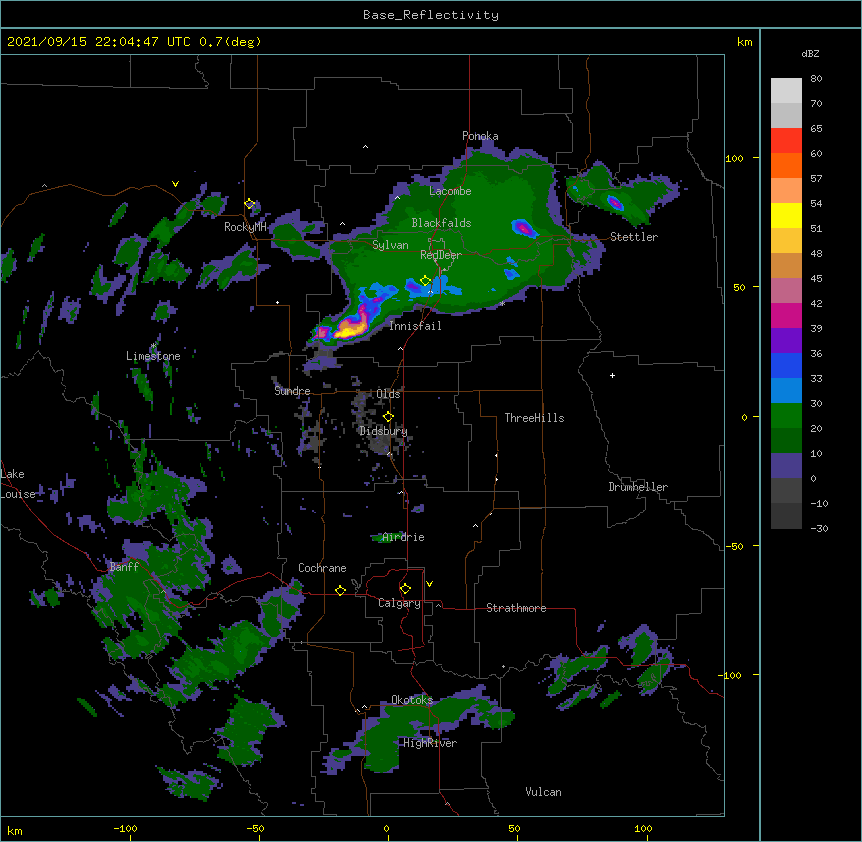
Task: Click the Airdrie label
Action: coord(403,537)
